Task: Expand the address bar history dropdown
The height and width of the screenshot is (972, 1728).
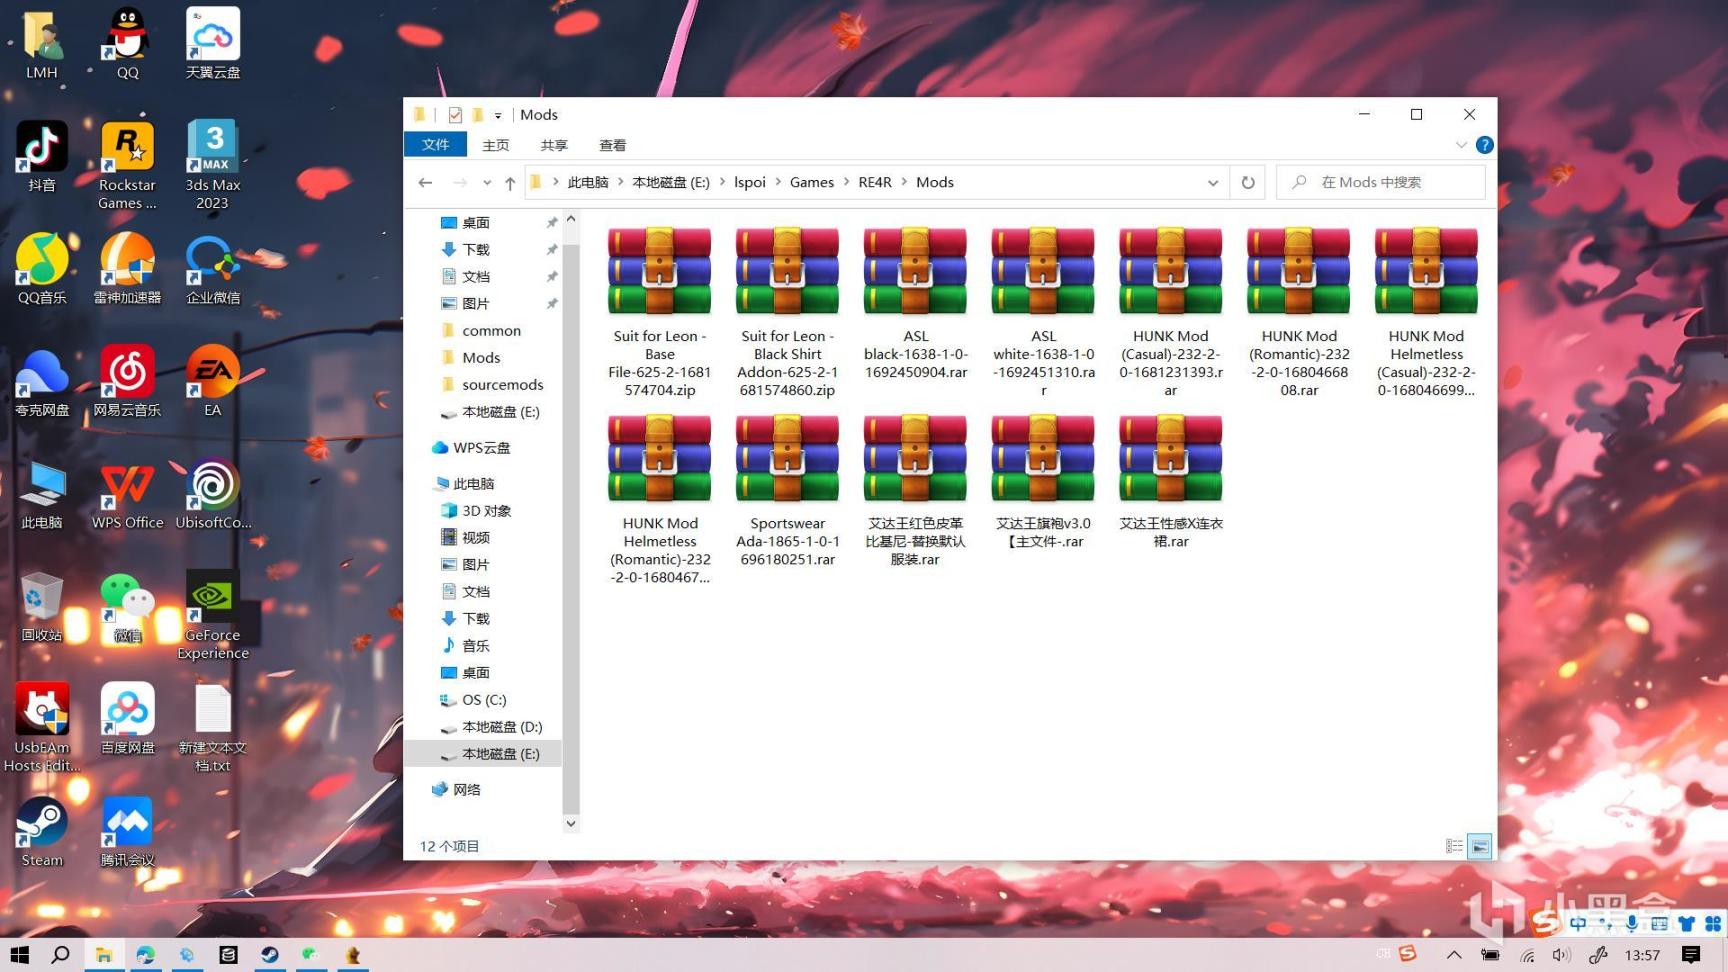Action: (1213, 182)
